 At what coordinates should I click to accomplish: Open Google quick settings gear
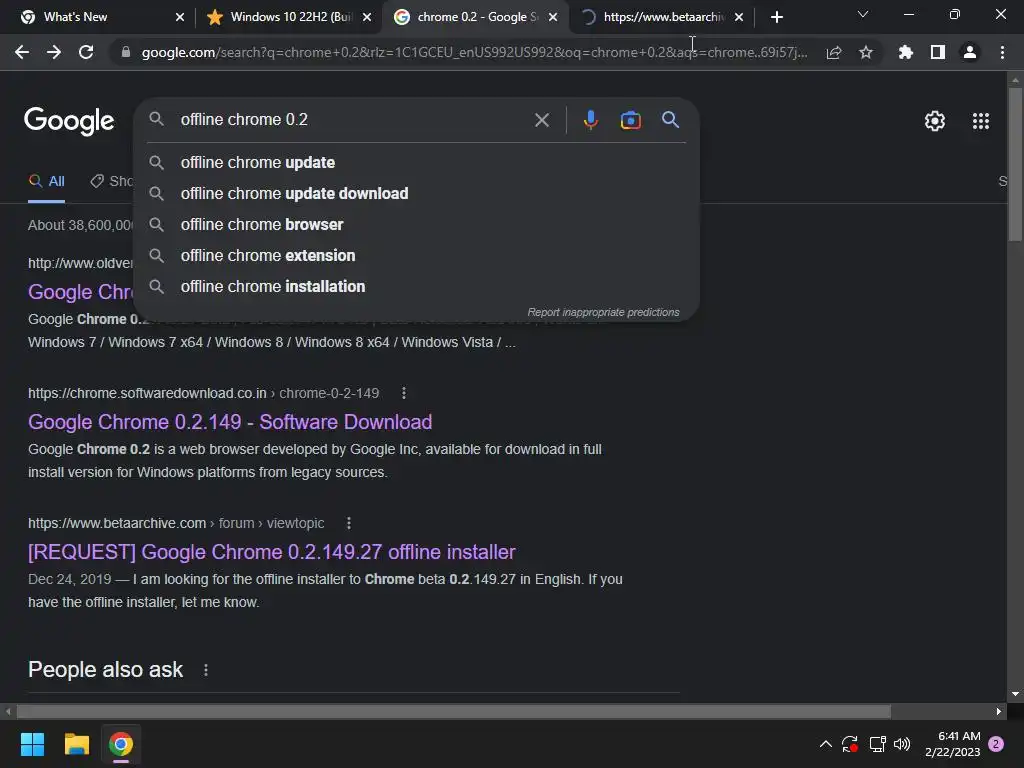935,121
